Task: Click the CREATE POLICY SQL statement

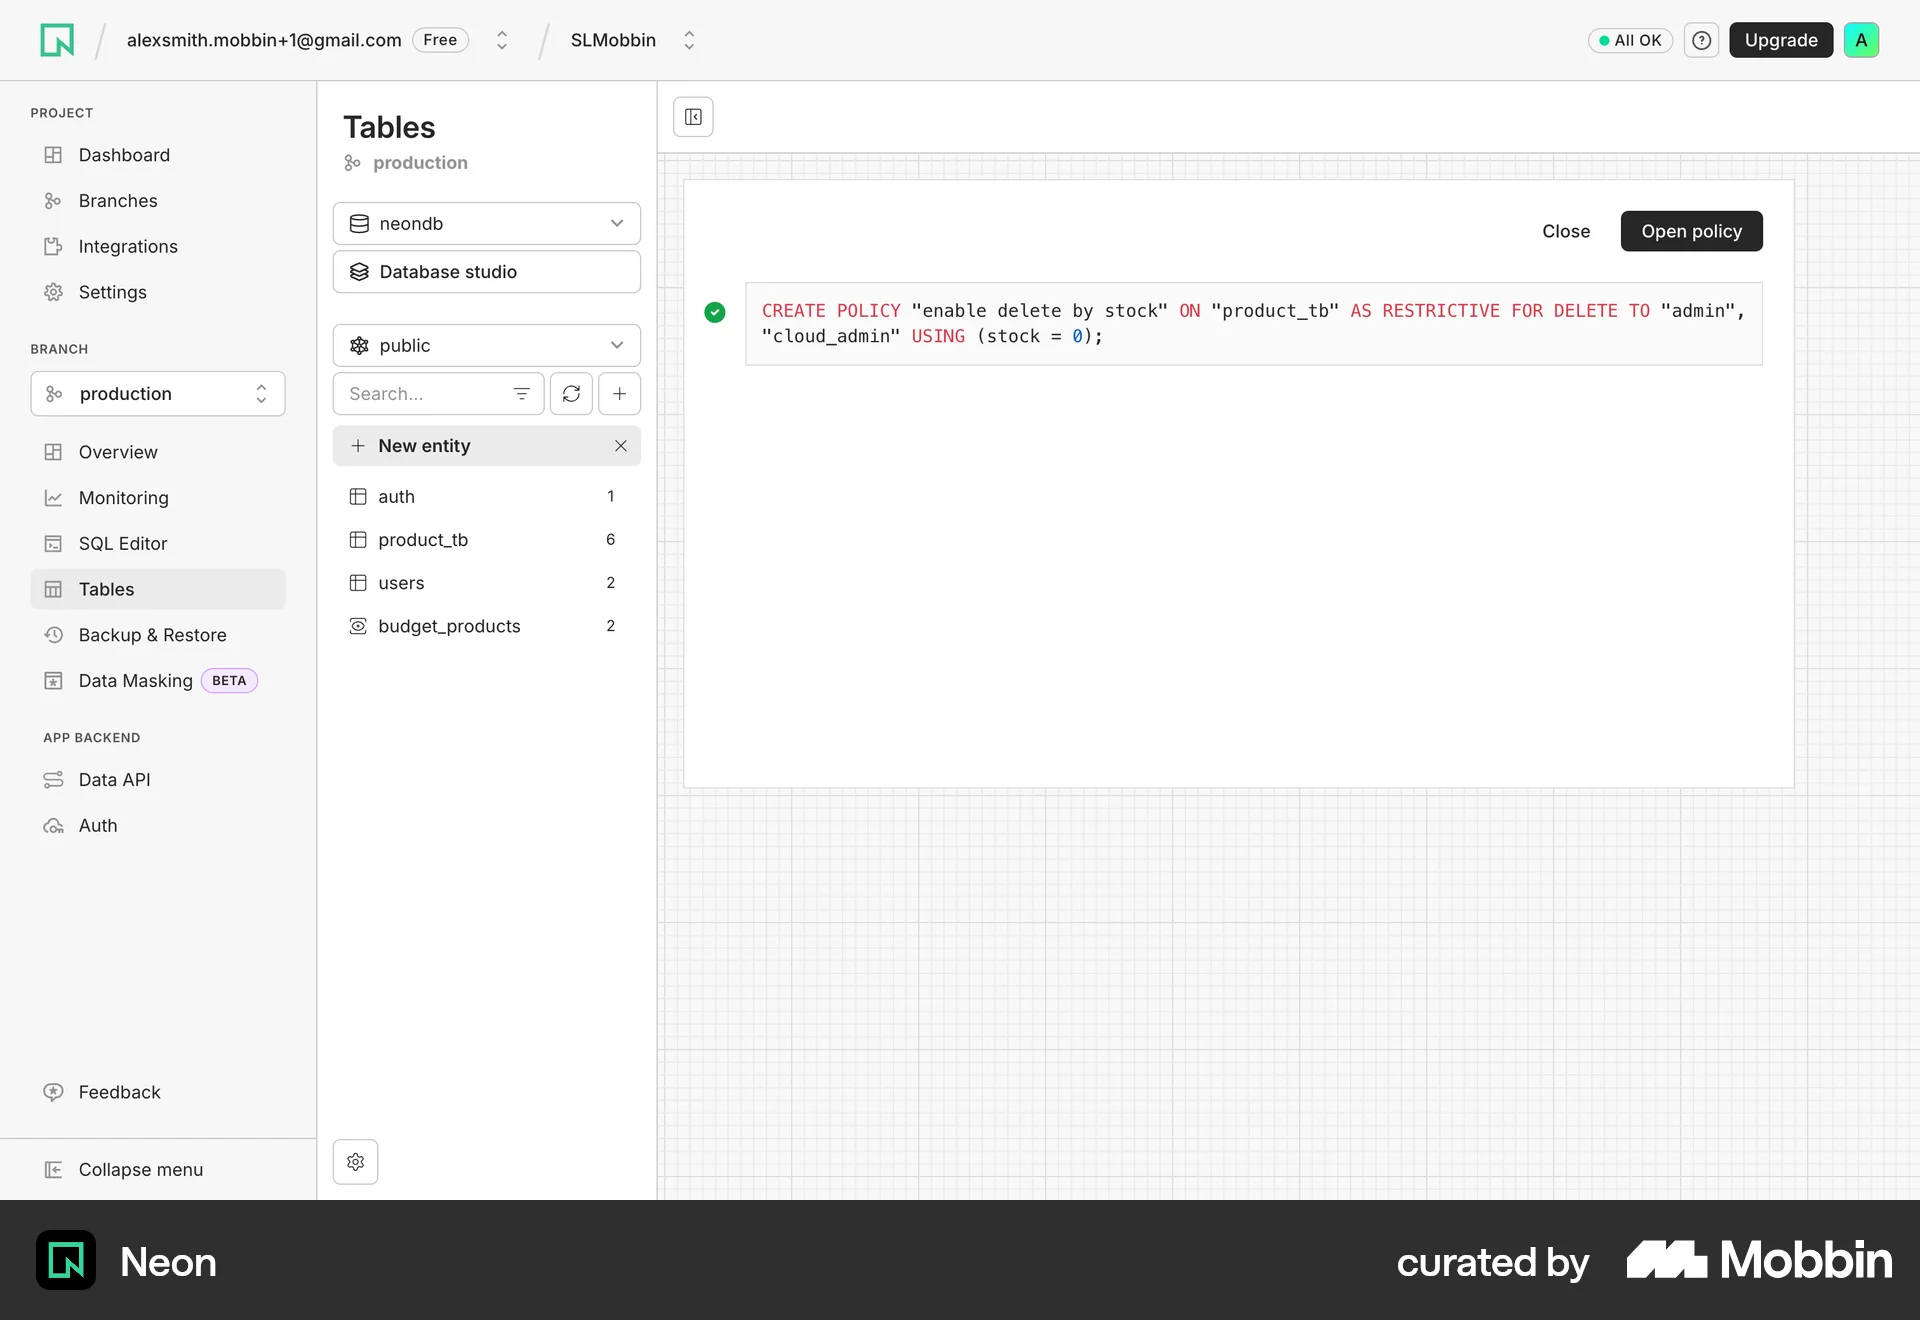Action: [1254, 324]
